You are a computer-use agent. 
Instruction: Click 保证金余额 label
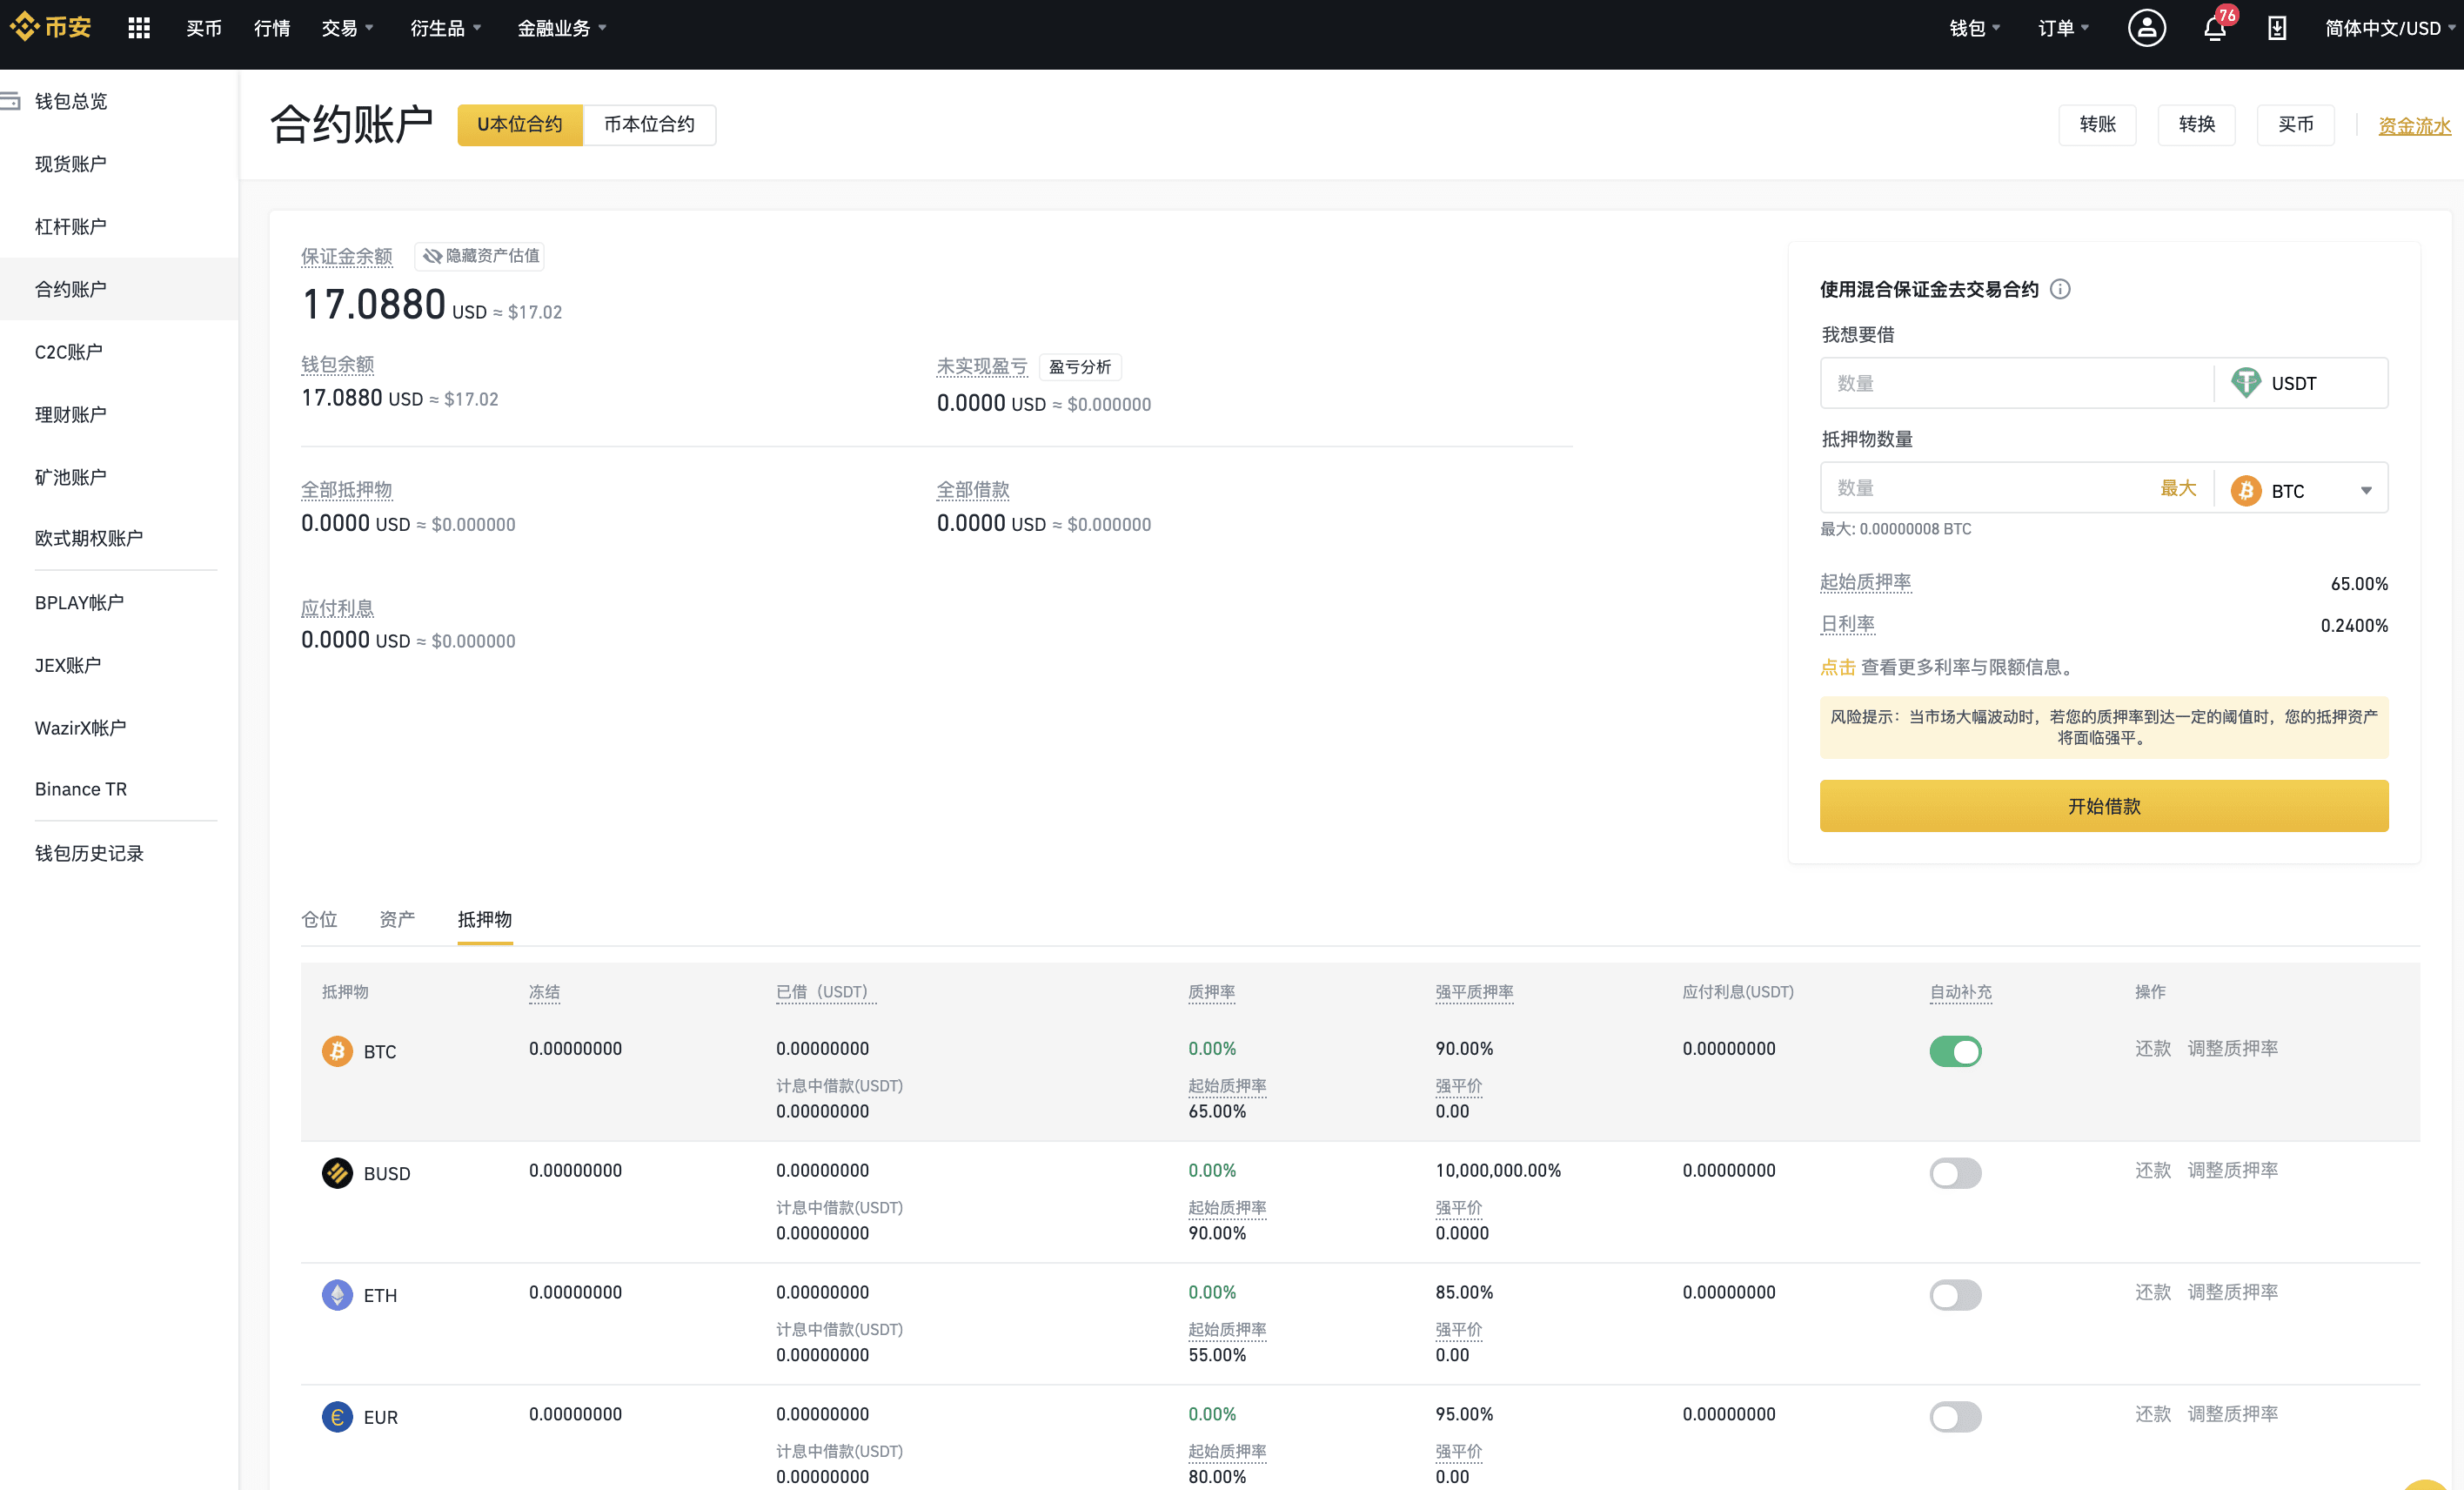pyautogui.click(x=346, y=256)
